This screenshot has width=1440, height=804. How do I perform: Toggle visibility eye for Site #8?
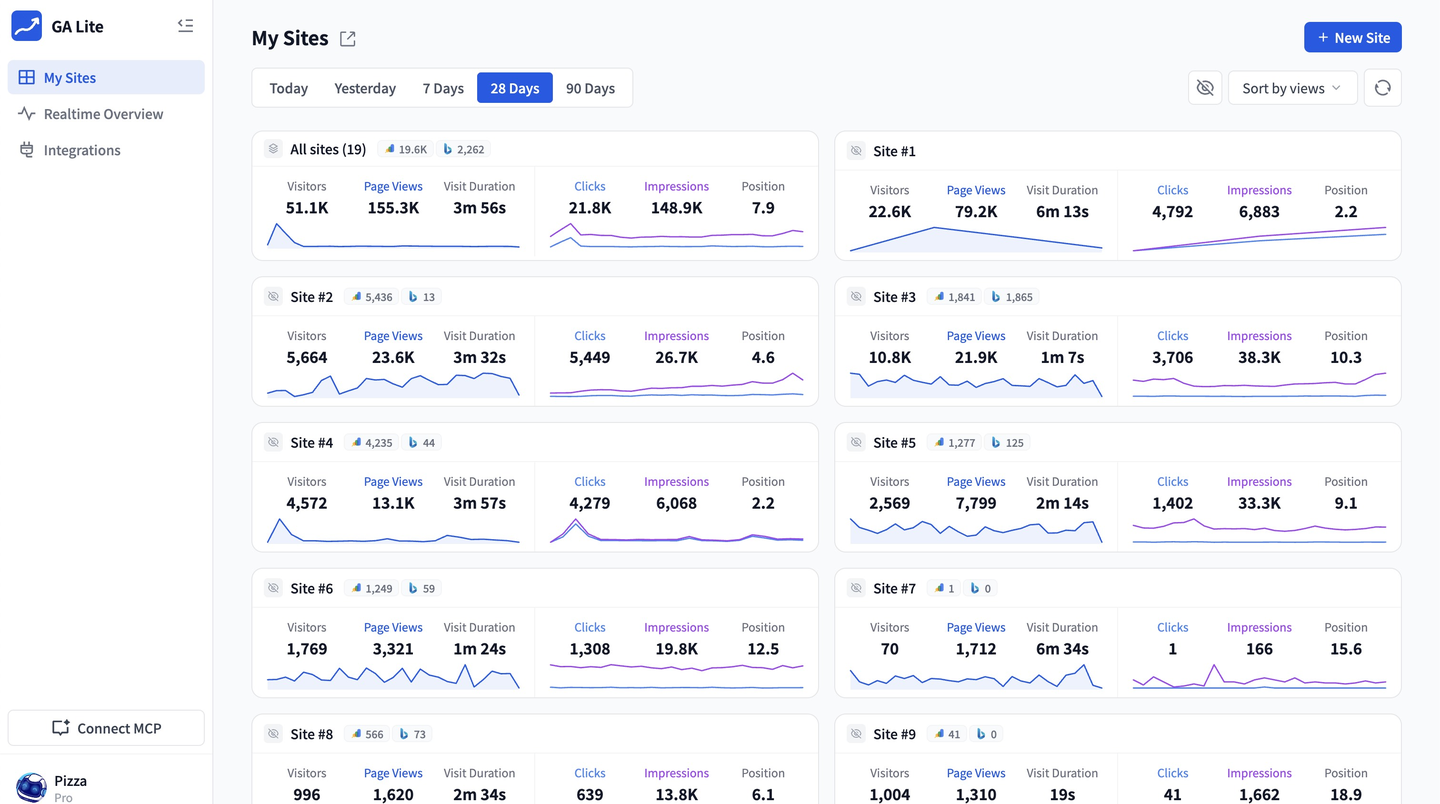point(273,734)
